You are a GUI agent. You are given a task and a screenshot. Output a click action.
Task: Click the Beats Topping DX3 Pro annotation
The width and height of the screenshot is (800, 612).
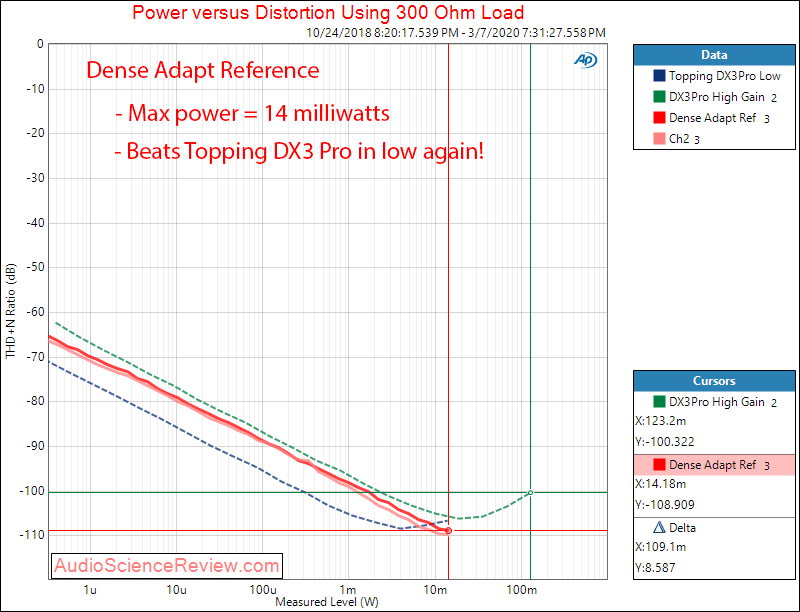pos(299,151)
